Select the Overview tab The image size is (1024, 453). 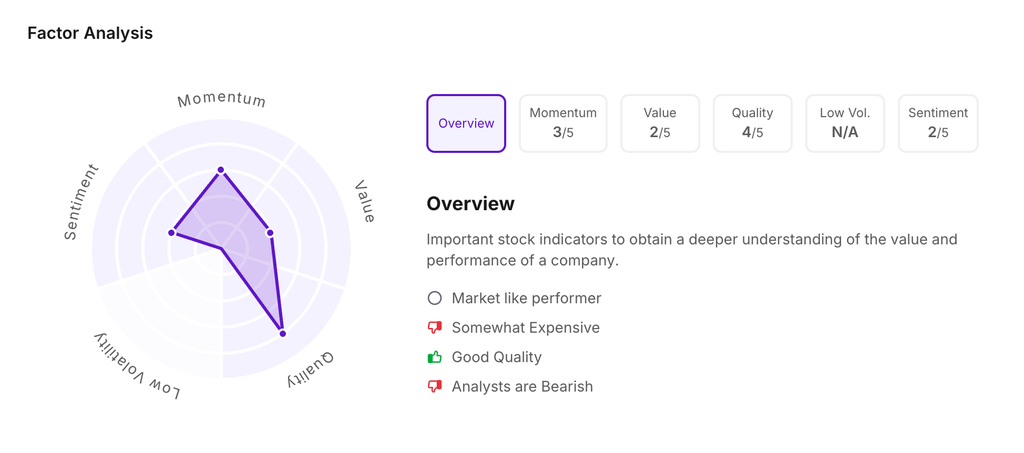(x=466, y=123)
